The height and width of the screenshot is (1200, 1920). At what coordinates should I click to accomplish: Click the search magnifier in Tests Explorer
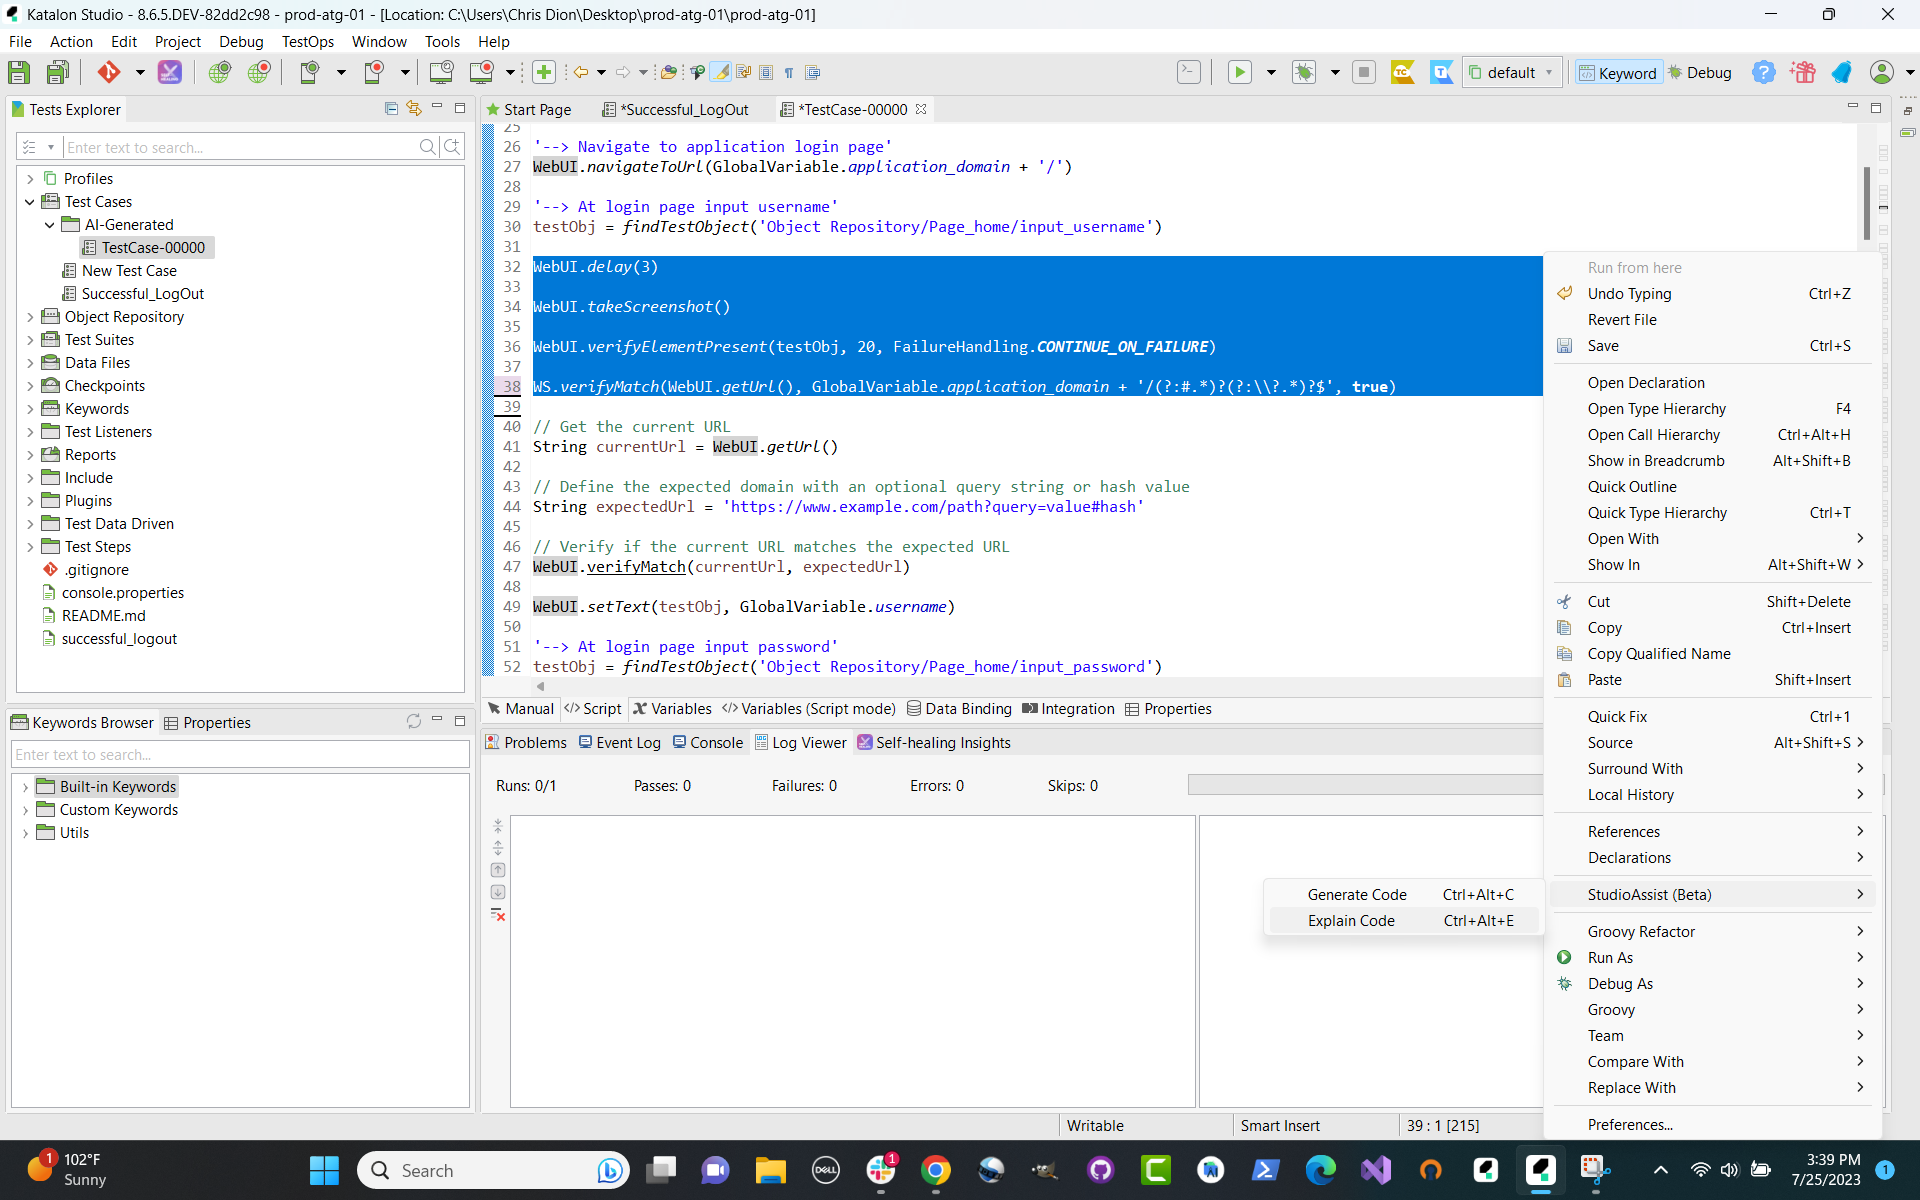427,147
